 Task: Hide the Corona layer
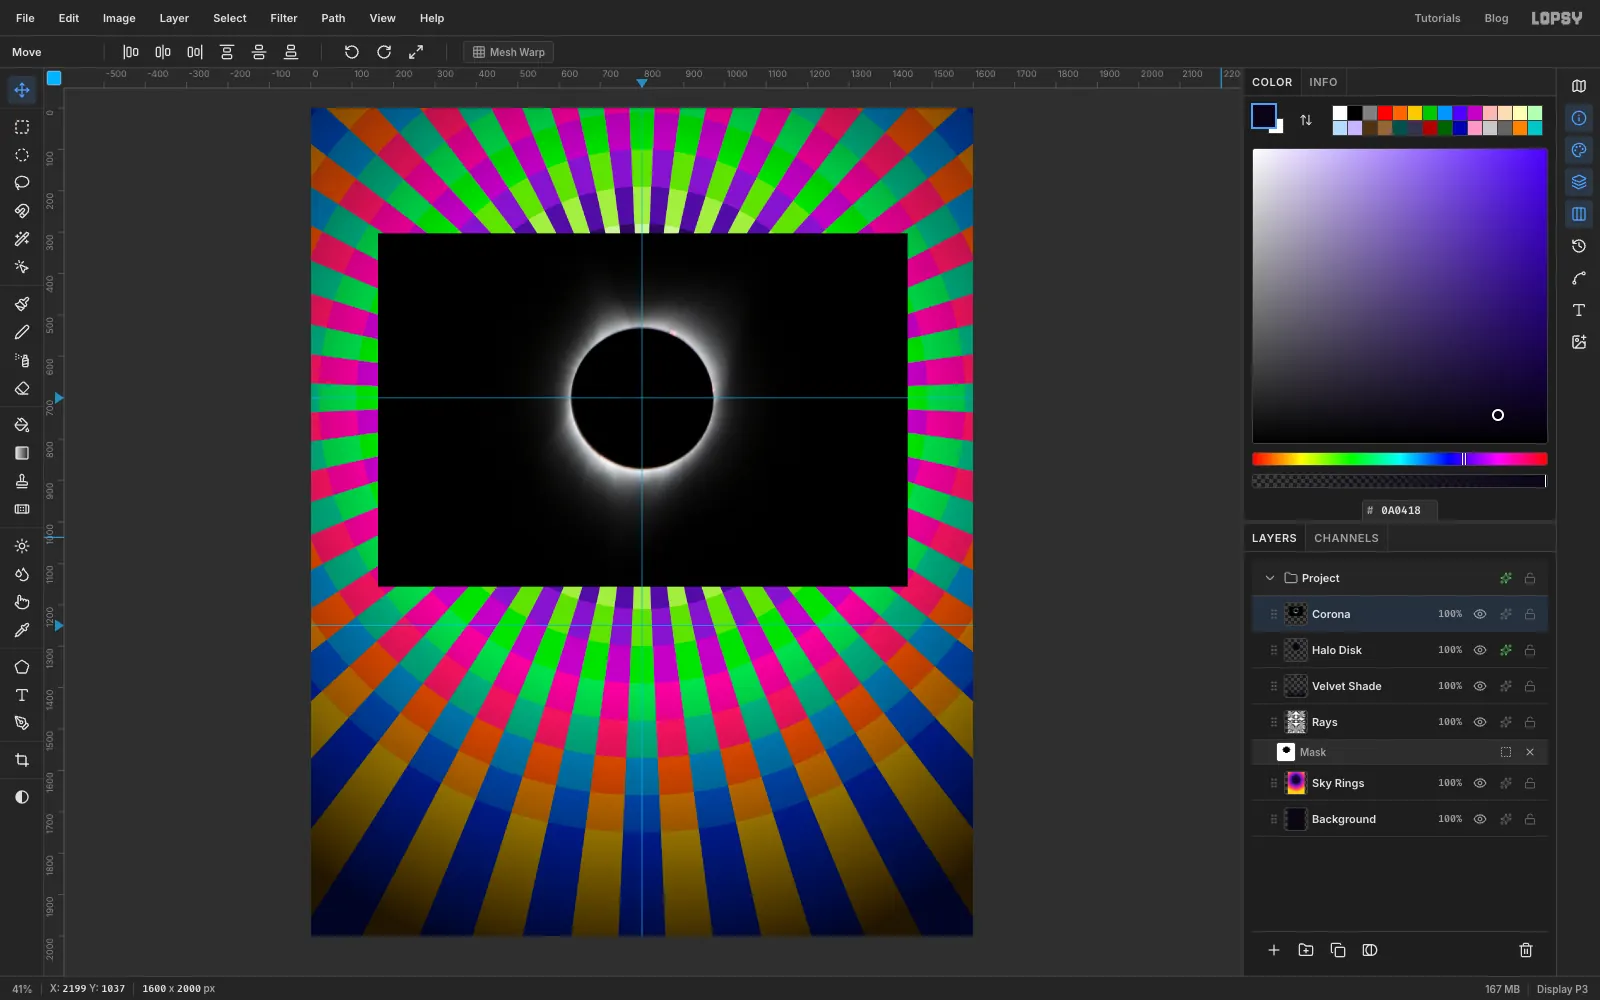1480,614
